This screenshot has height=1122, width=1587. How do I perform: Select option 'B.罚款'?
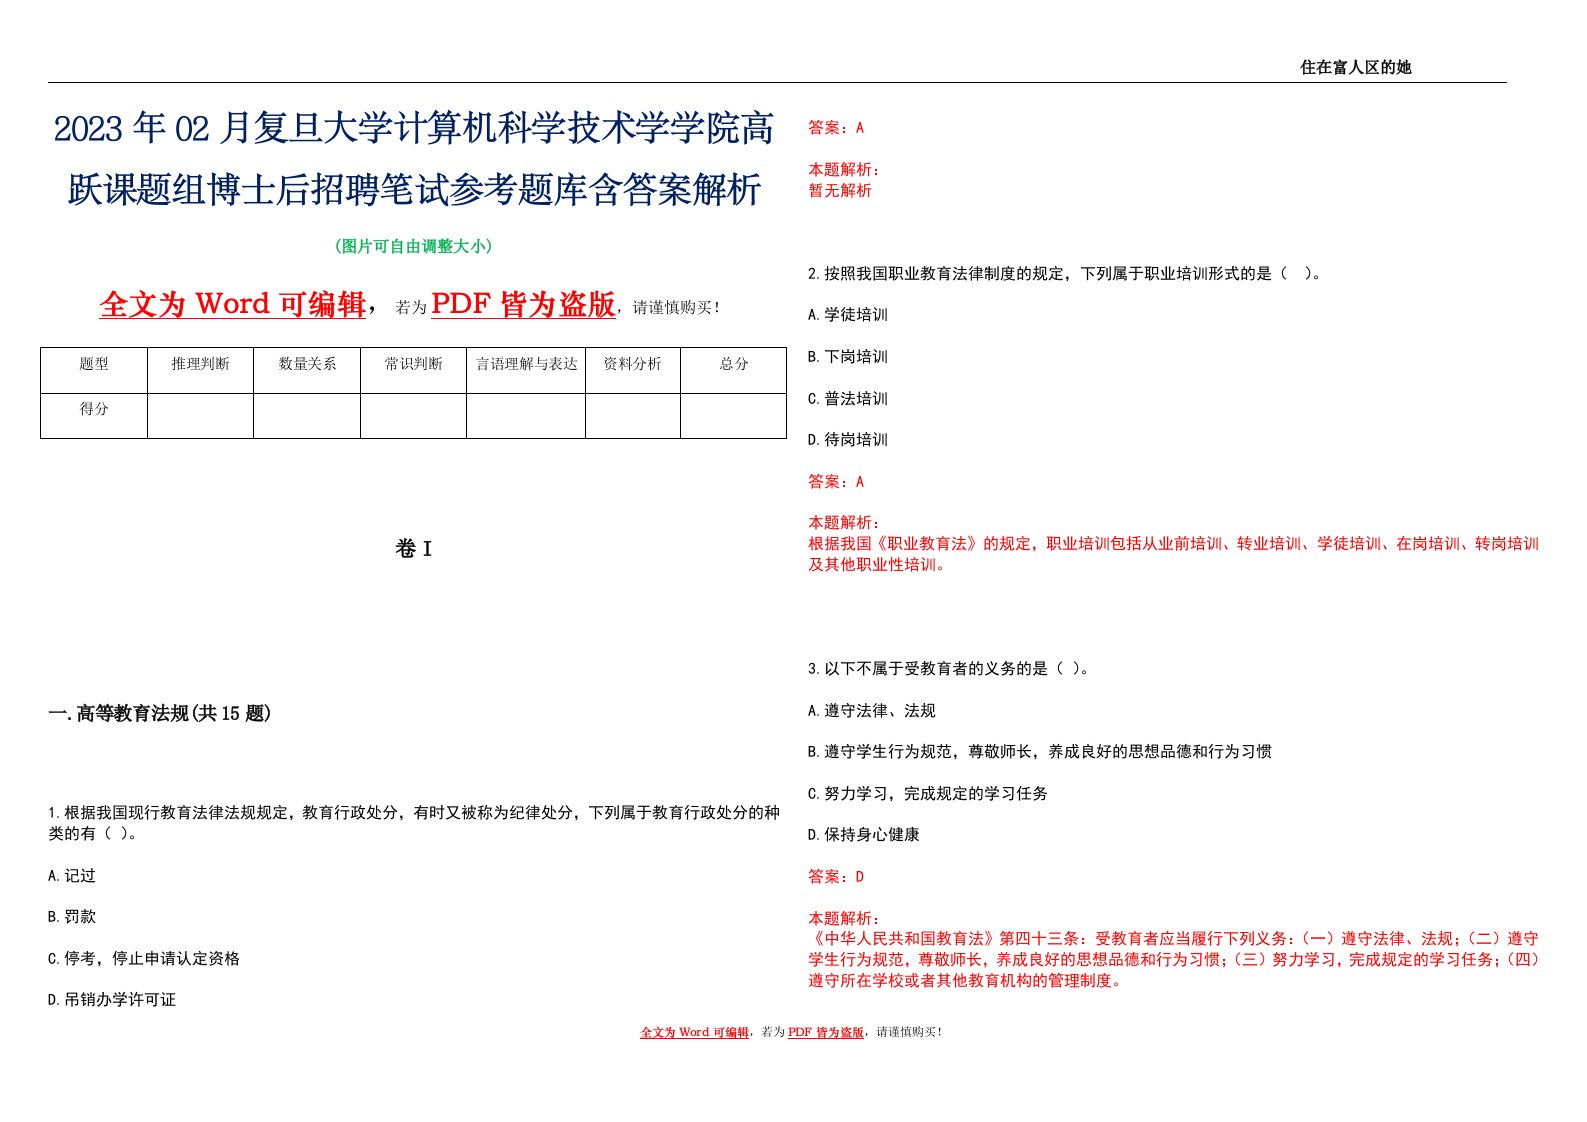pyautogui.click(x=72, y=916)
